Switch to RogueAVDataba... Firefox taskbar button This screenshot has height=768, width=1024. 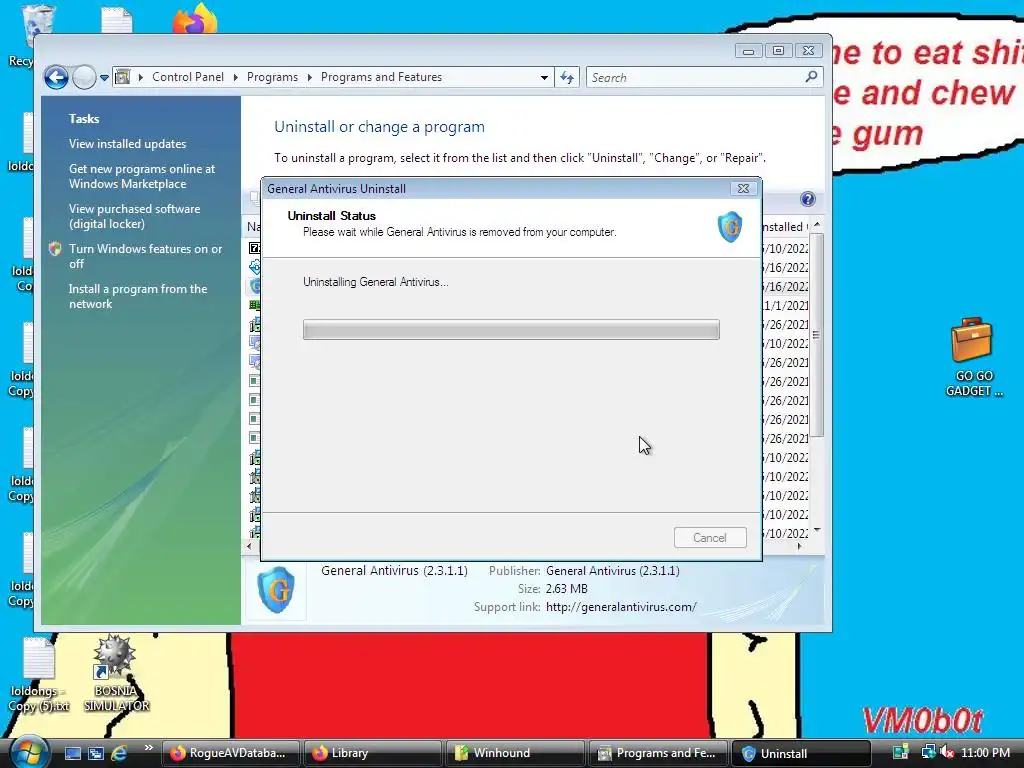click(229, 753)
